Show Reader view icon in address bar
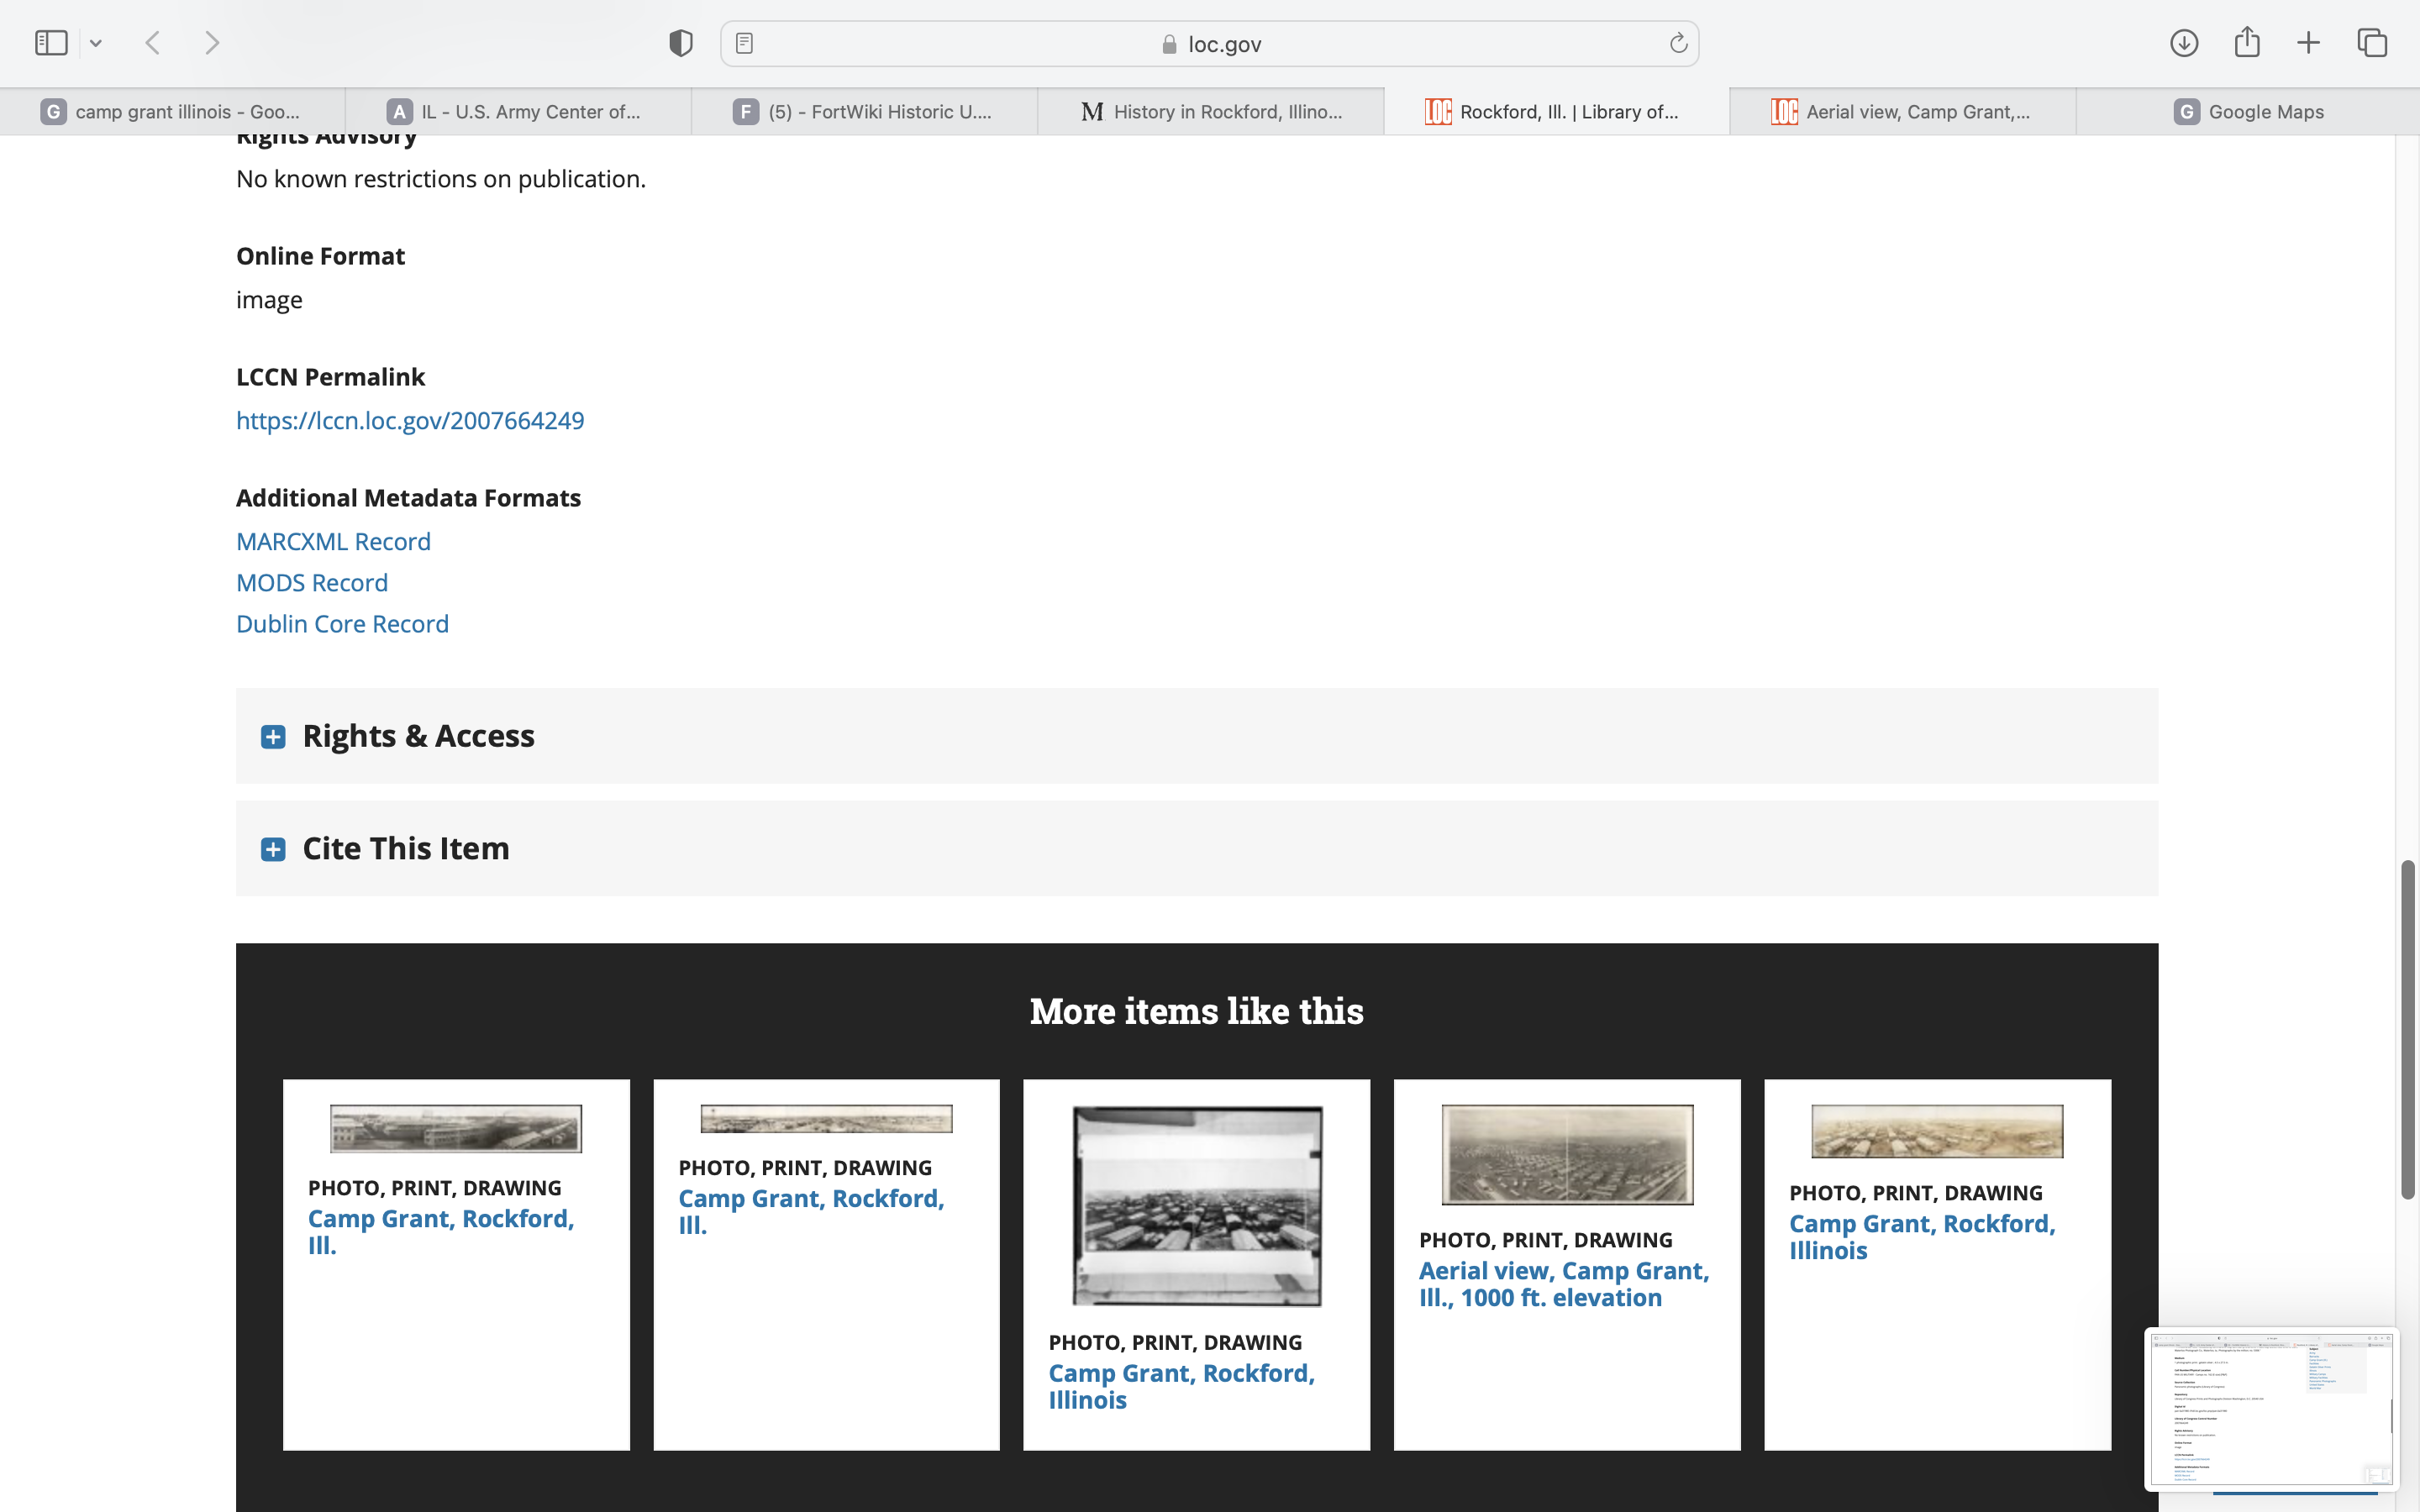Viewport: 2420px width, 1512px height. 744,43
